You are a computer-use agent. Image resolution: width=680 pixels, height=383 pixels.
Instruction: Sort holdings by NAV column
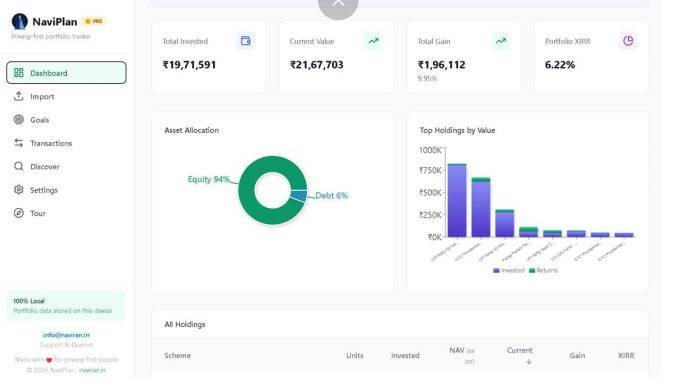pyautogui.click(x=462, y=355)
